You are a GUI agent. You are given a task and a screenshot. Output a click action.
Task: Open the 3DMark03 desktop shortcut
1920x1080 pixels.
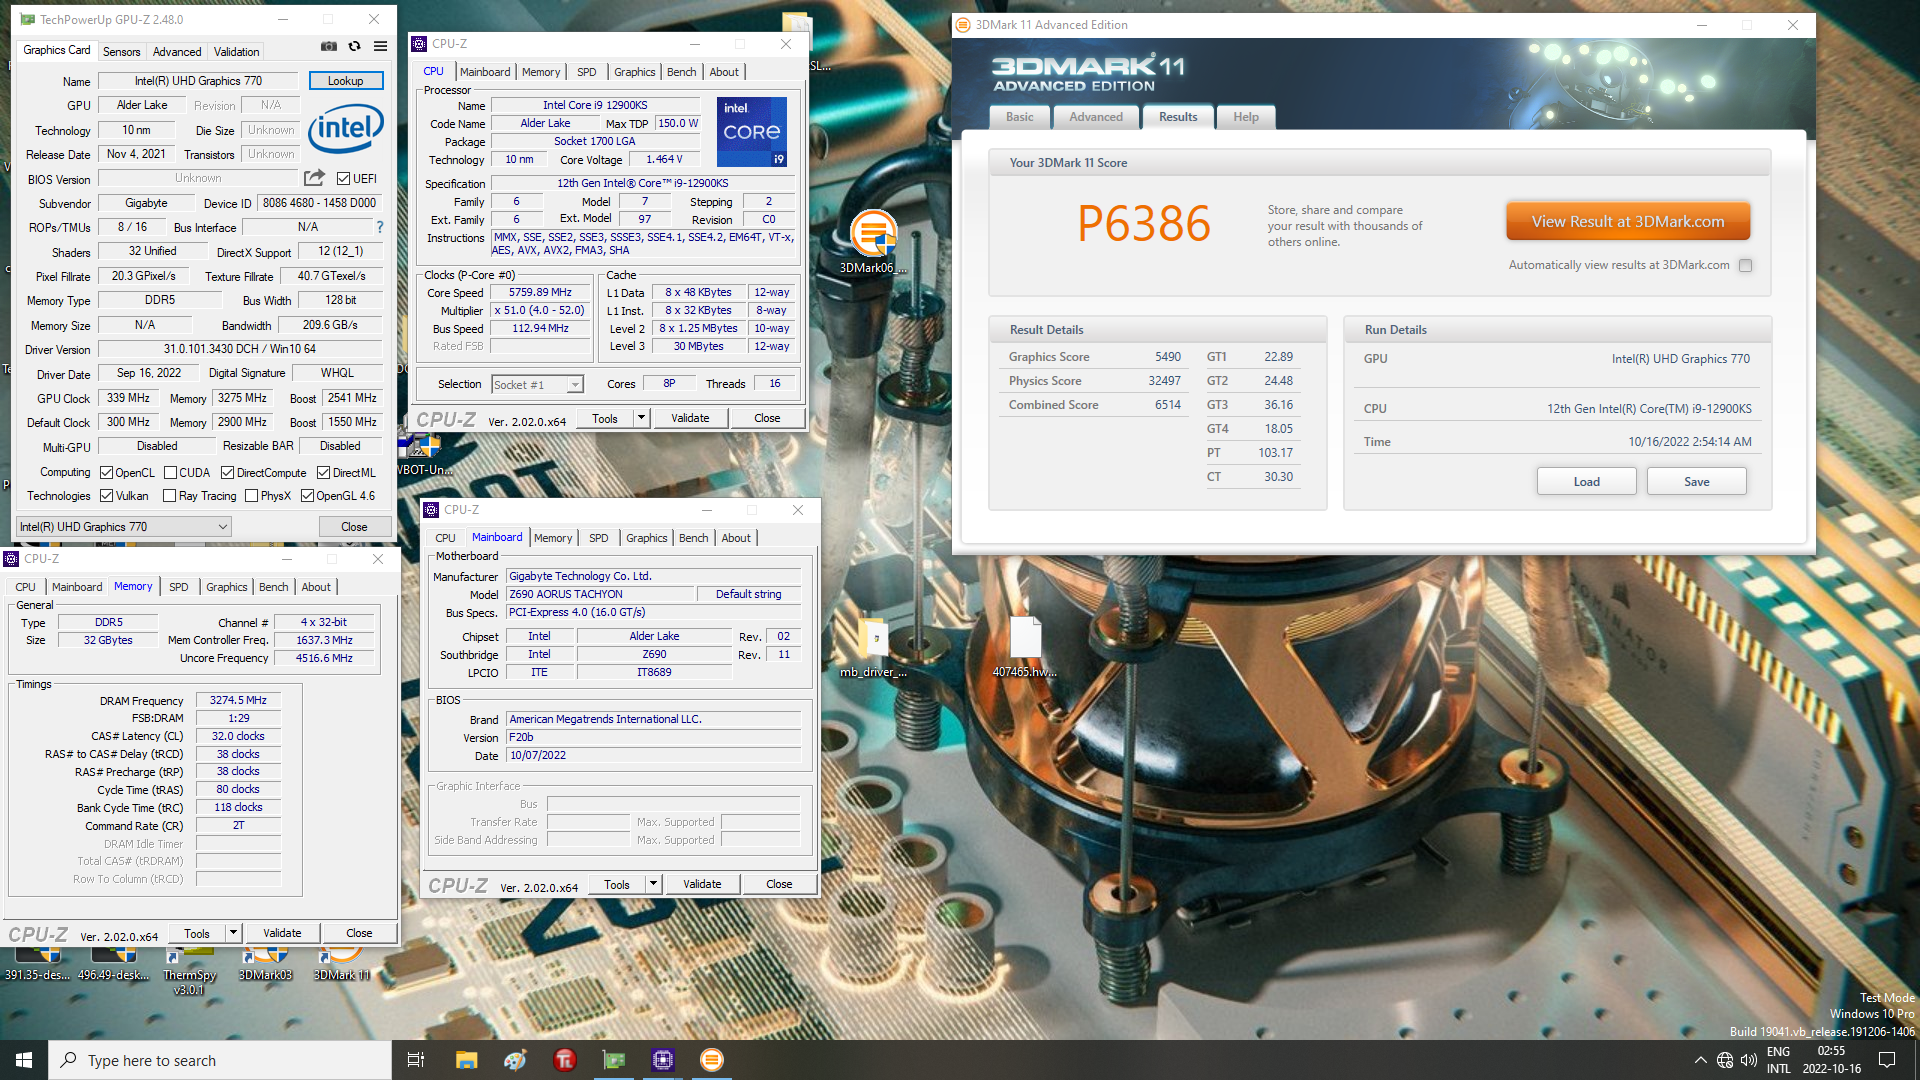pos(265,966)
